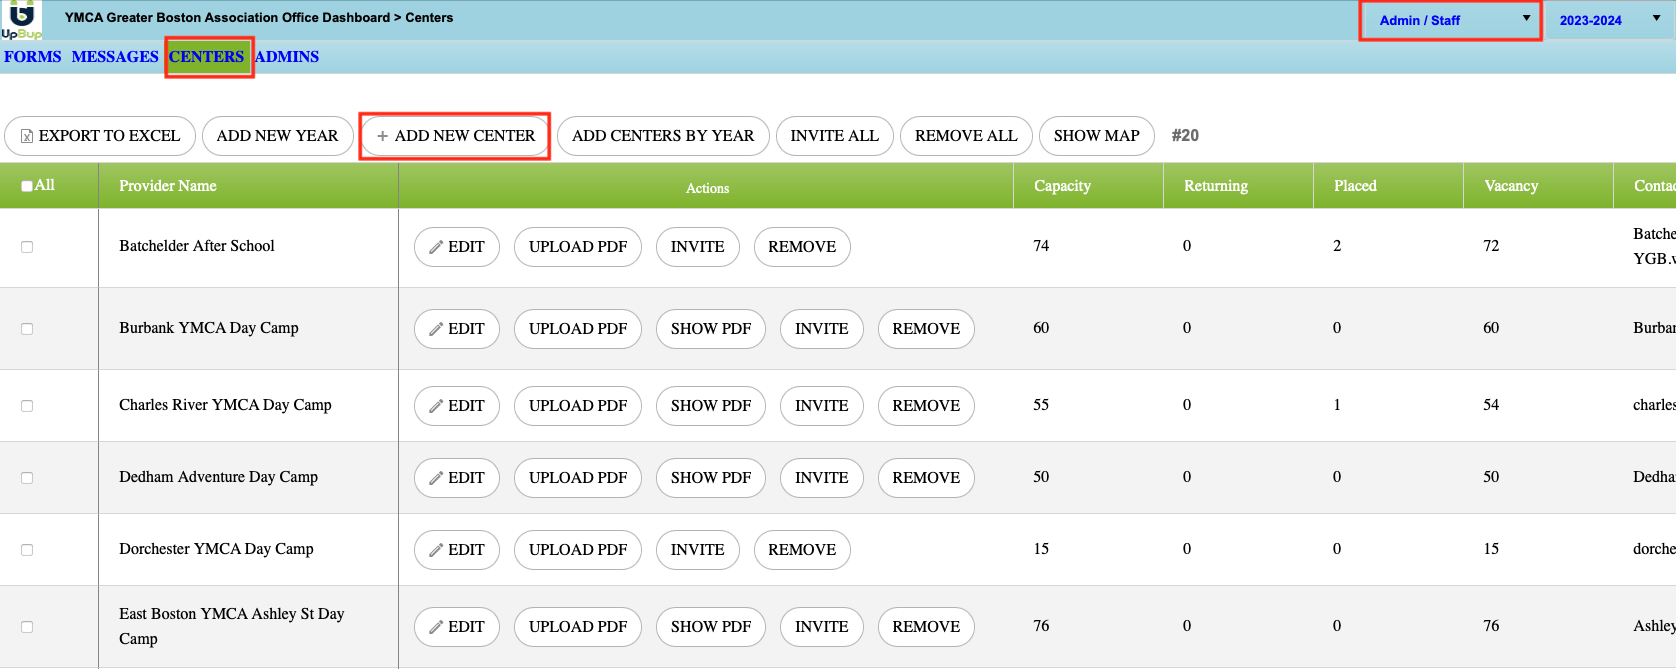Check the Batchelder After School row checkbox
The height and width of the screenshot is (669, 1676).
tap(27, 247)
